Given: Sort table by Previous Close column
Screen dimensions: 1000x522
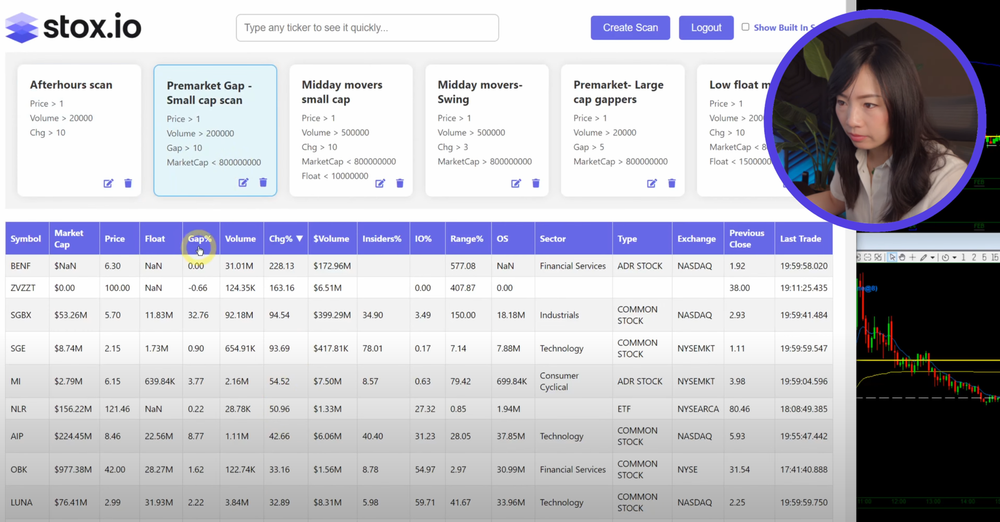Looking at the screenshot, I should point(747,239).
